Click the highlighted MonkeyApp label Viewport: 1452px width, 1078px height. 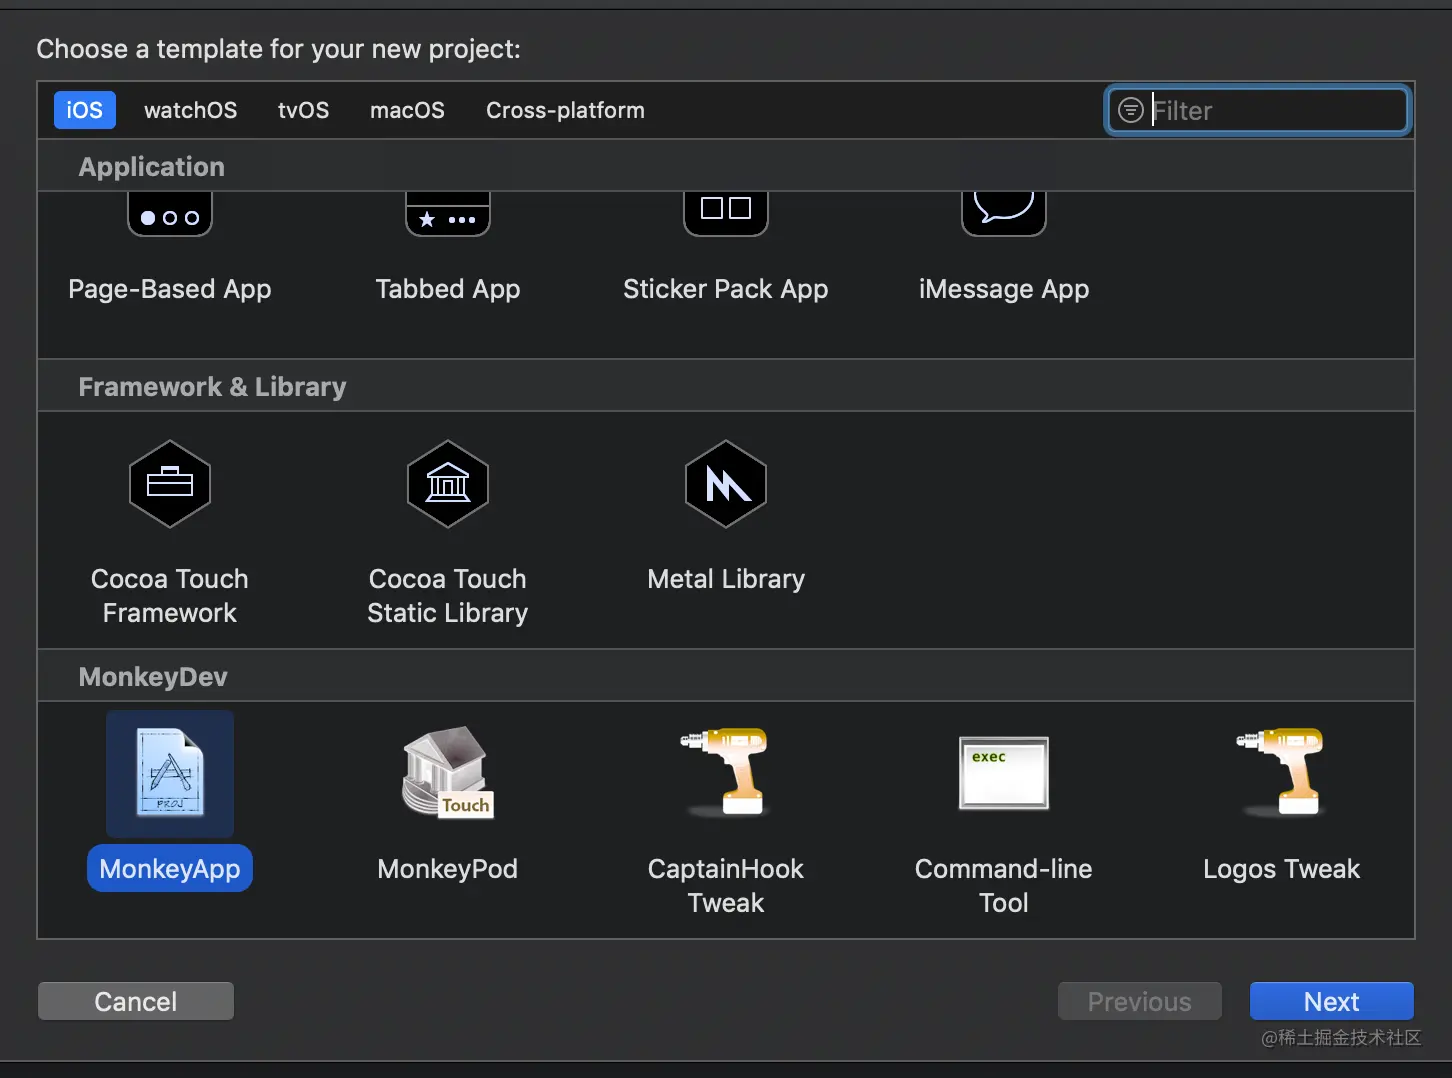170,868
